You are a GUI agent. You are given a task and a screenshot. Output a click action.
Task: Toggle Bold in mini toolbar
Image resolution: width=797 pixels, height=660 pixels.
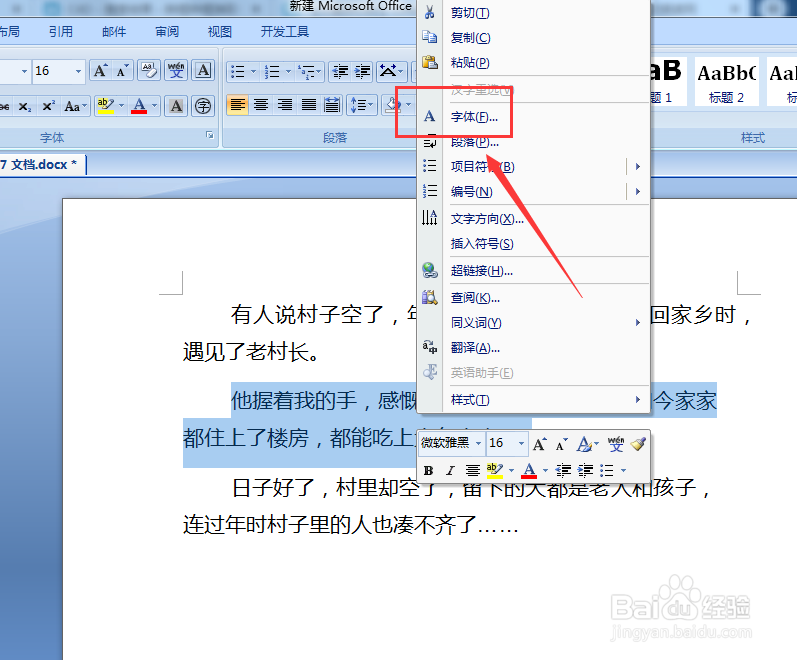tap(428, 470)
